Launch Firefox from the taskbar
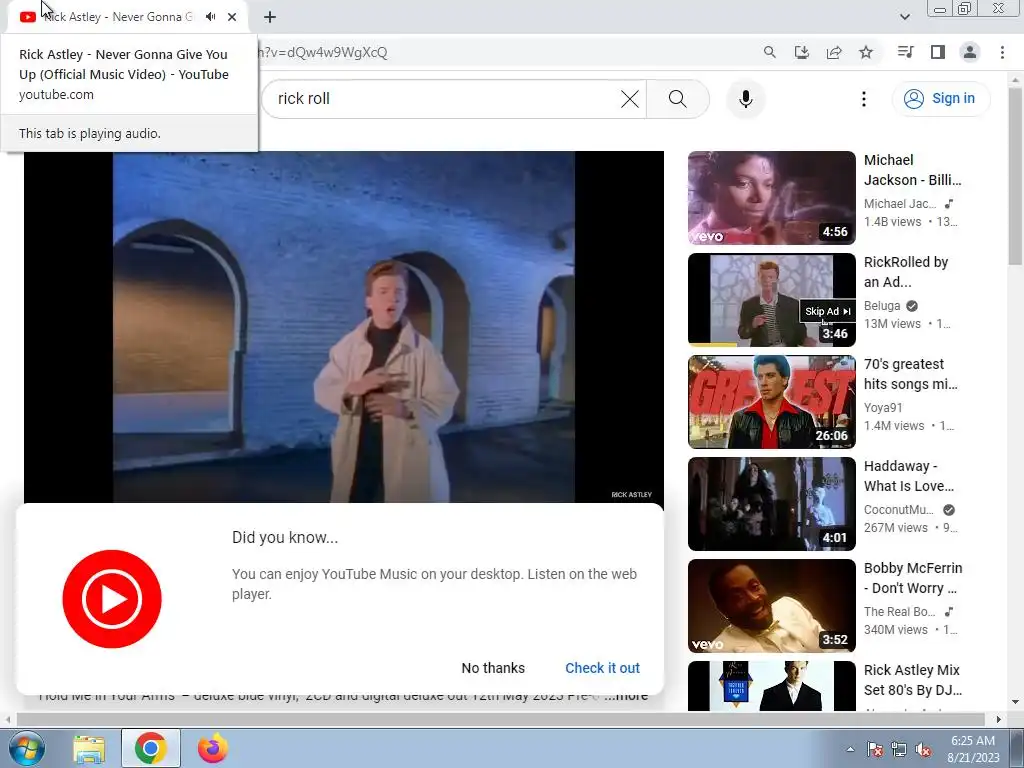Screen dimensions: 1024x768 click(x=213, y=748)
